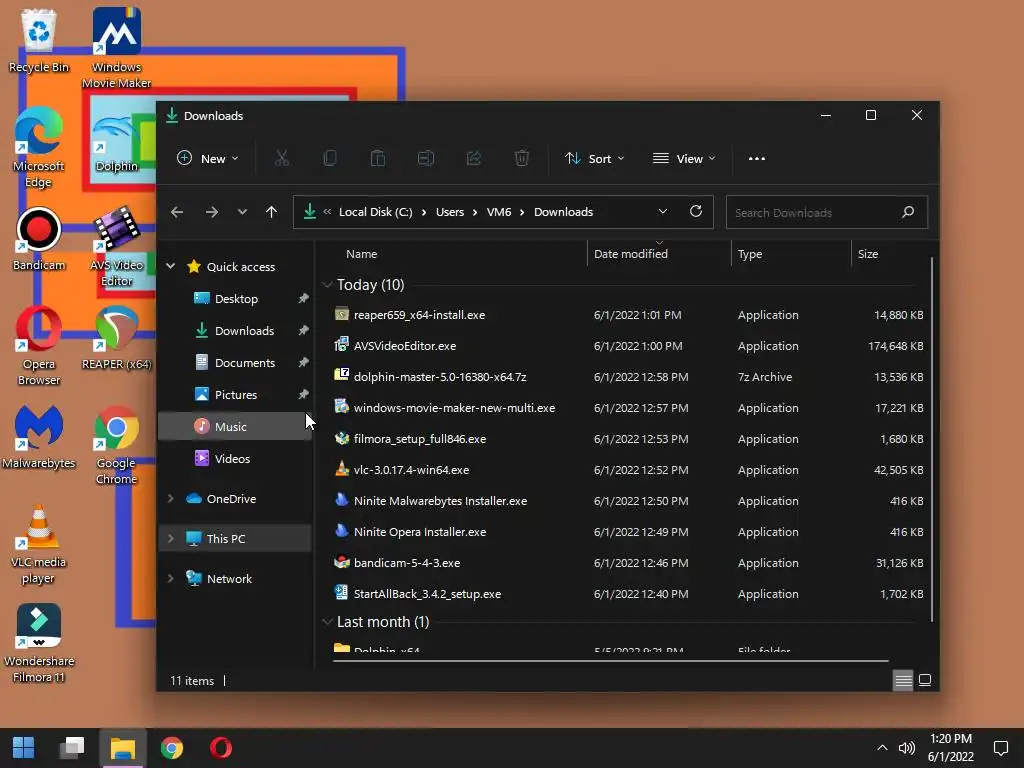Screen dimensions: 1024x768
Task: Open the Windows Start menu
Action: pos(24,748)
